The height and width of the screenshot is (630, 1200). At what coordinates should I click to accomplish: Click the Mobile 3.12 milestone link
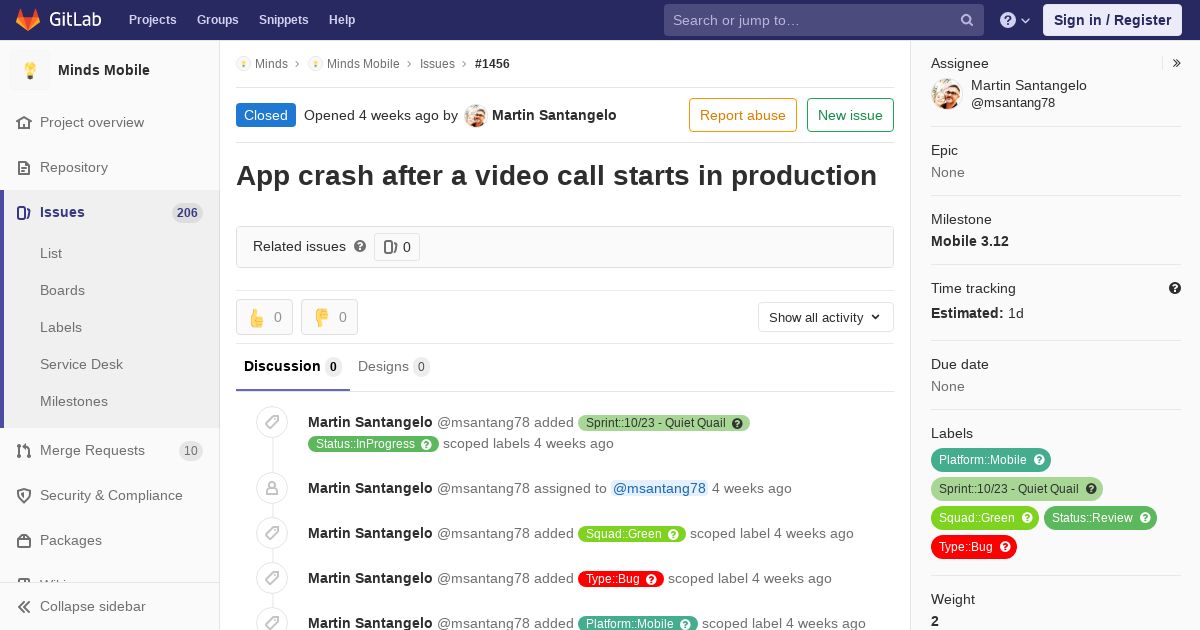click(x=970, y=241)
